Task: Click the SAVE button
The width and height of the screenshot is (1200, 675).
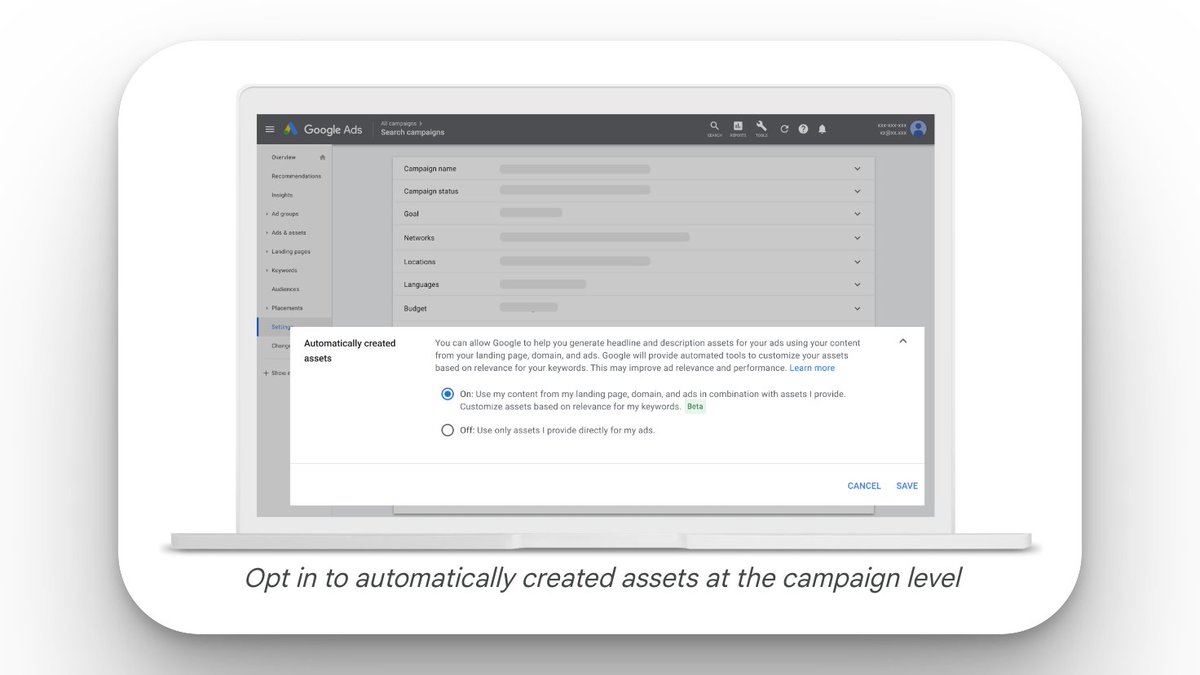Action: 907,486
